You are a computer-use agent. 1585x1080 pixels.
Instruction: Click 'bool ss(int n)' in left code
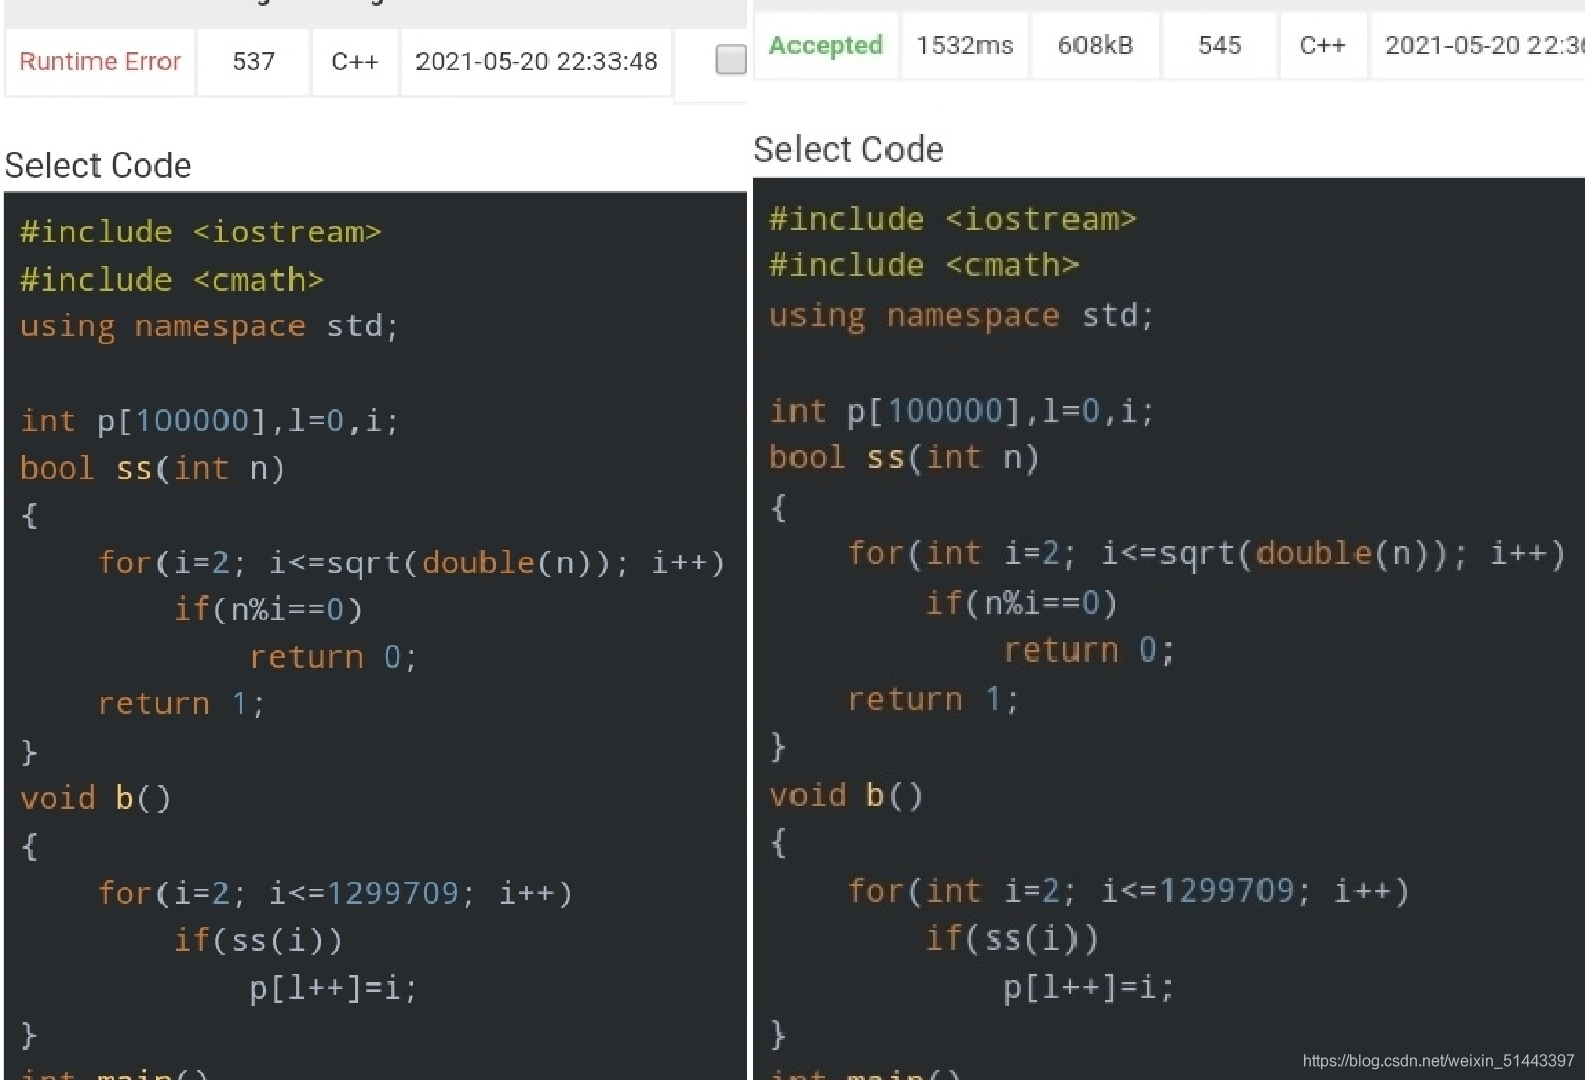[153, 468]
